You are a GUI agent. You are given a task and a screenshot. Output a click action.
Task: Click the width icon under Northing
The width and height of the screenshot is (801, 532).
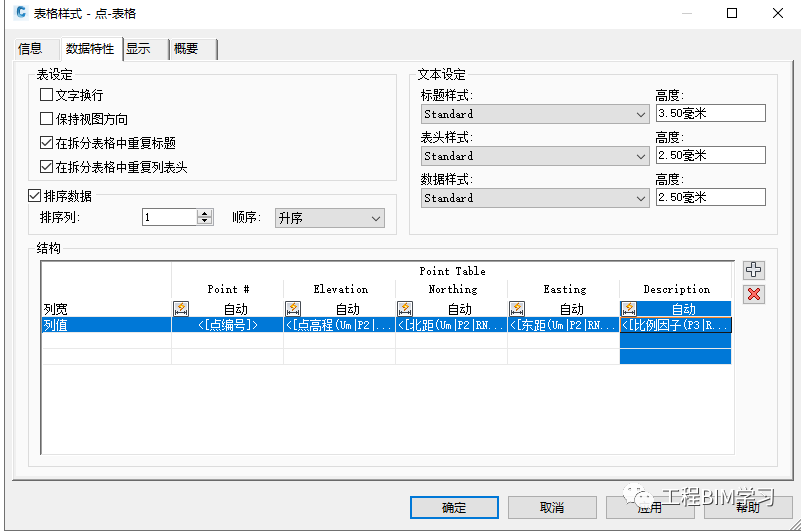pyautogui.click(x=405, y=308)
